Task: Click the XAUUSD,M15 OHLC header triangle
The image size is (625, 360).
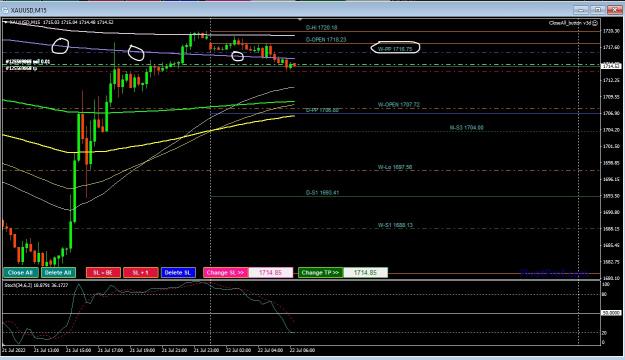Action: point(5,22)
